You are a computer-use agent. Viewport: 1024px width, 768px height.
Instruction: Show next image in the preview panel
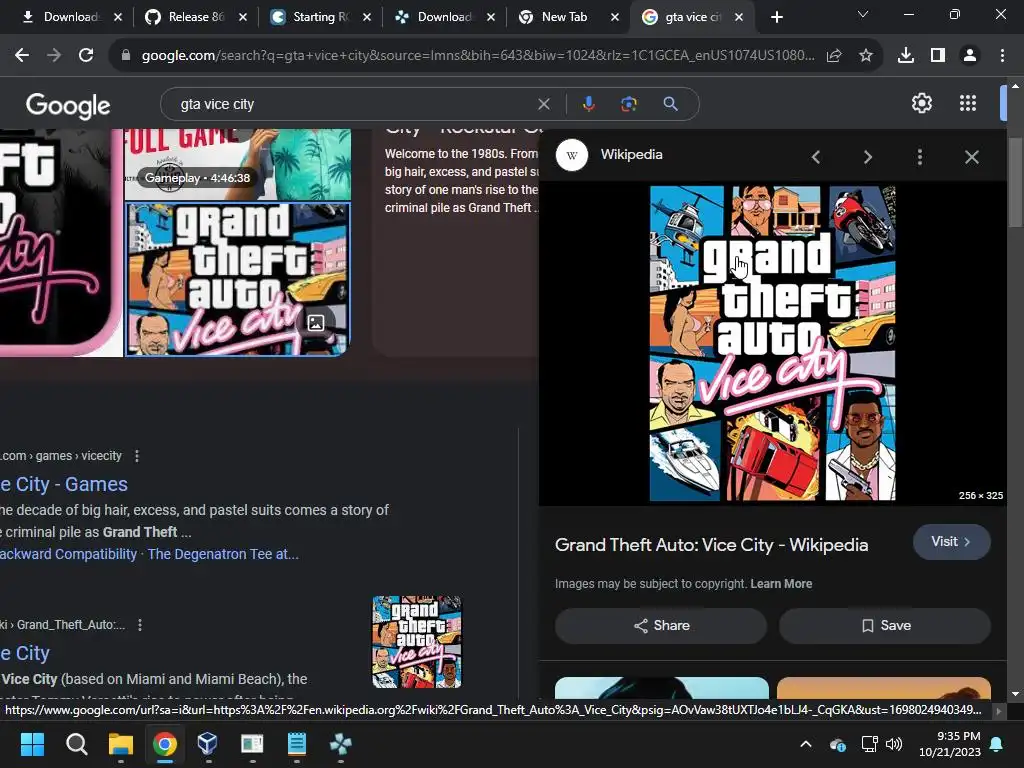[868, 157]
